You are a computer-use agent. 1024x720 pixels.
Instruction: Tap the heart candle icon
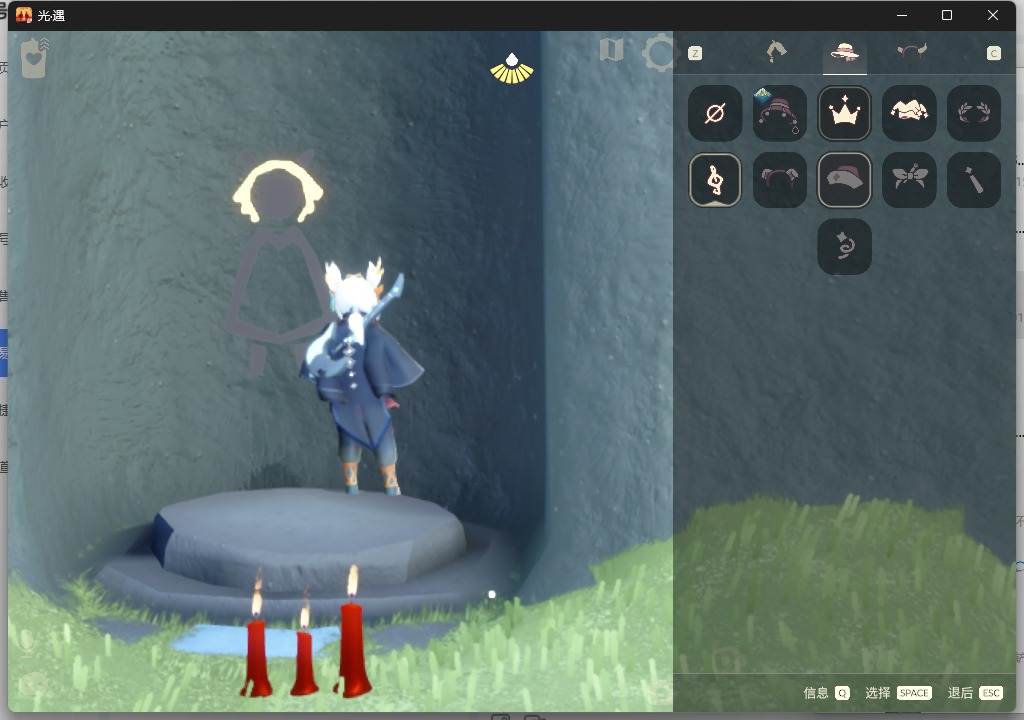click(34, 59)
